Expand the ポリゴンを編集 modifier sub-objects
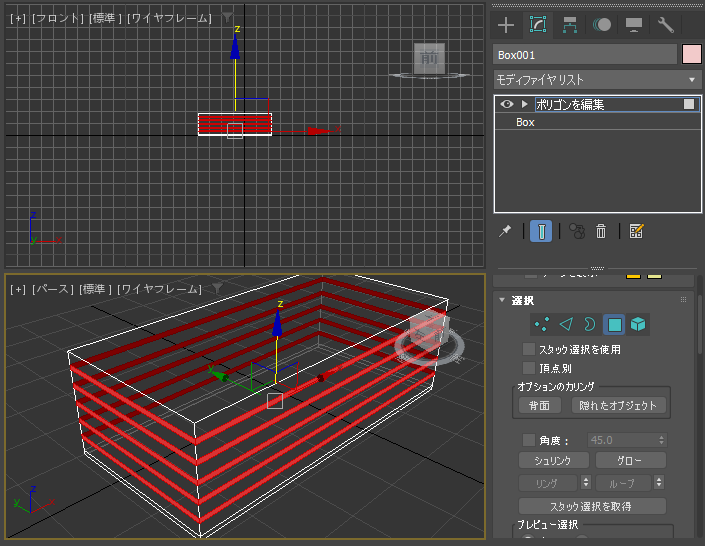This screenshot has width=705, height=546. [x=524, y=104]
